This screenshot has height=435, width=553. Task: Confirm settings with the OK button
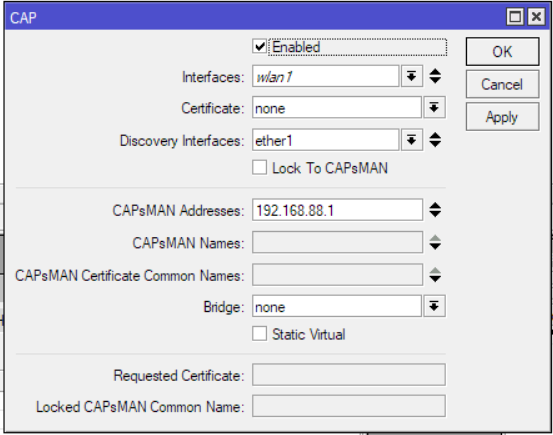coord(502,52)
